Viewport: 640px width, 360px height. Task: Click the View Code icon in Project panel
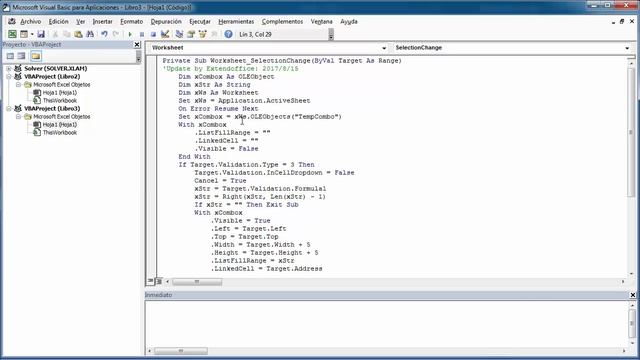pos(10,56)
